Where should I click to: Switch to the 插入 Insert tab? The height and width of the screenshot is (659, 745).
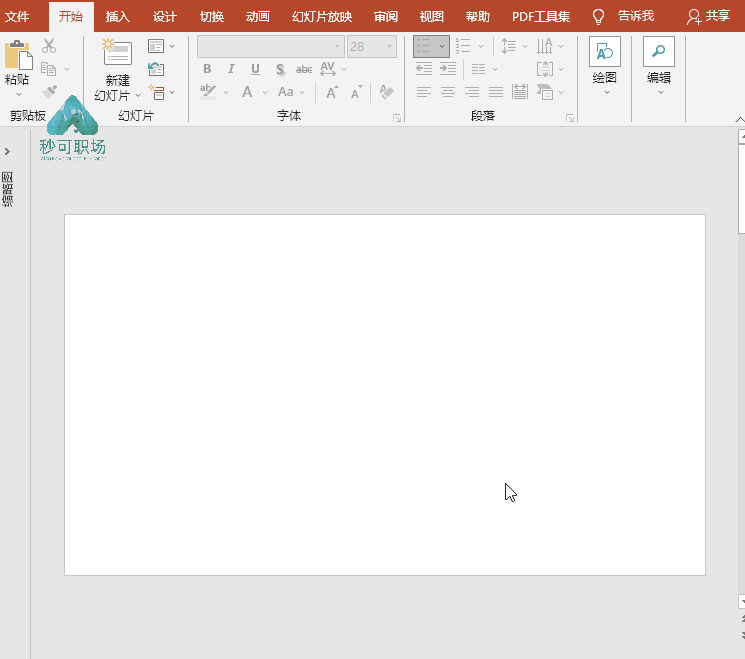(x=117, y=17)
